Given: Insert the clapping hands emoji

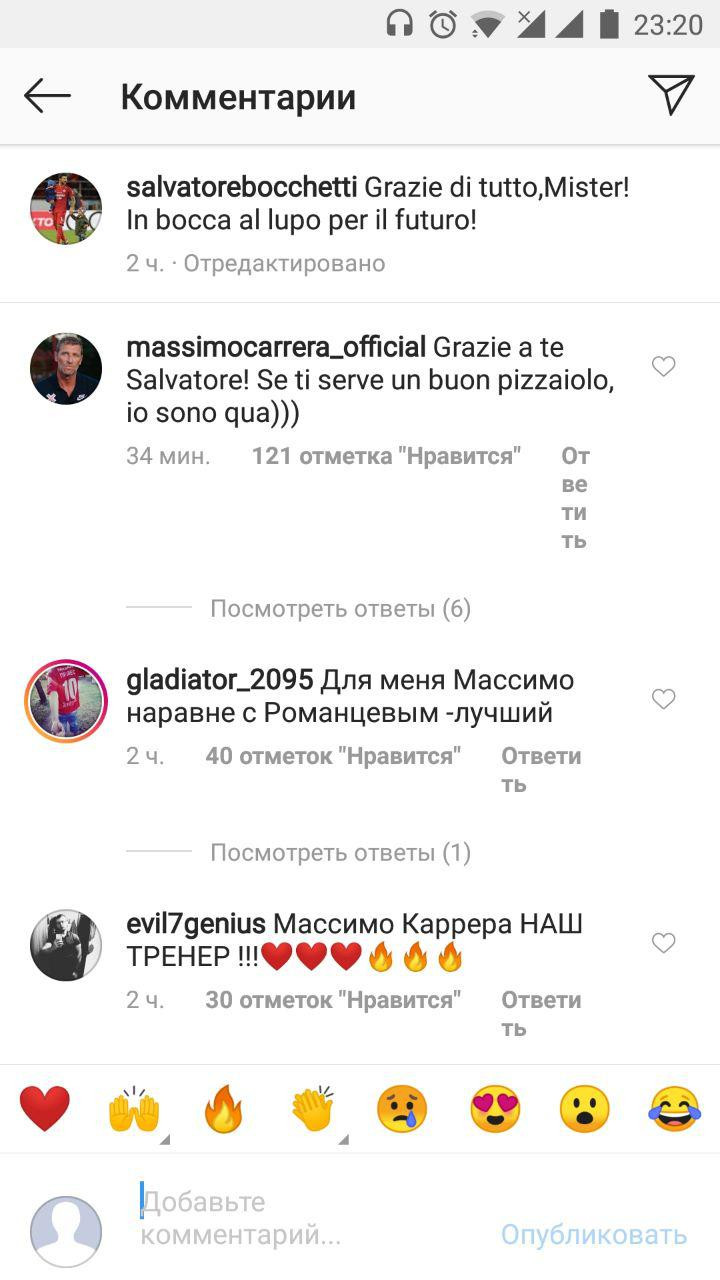Looking at the screenshot, I should coord(313,1109).
